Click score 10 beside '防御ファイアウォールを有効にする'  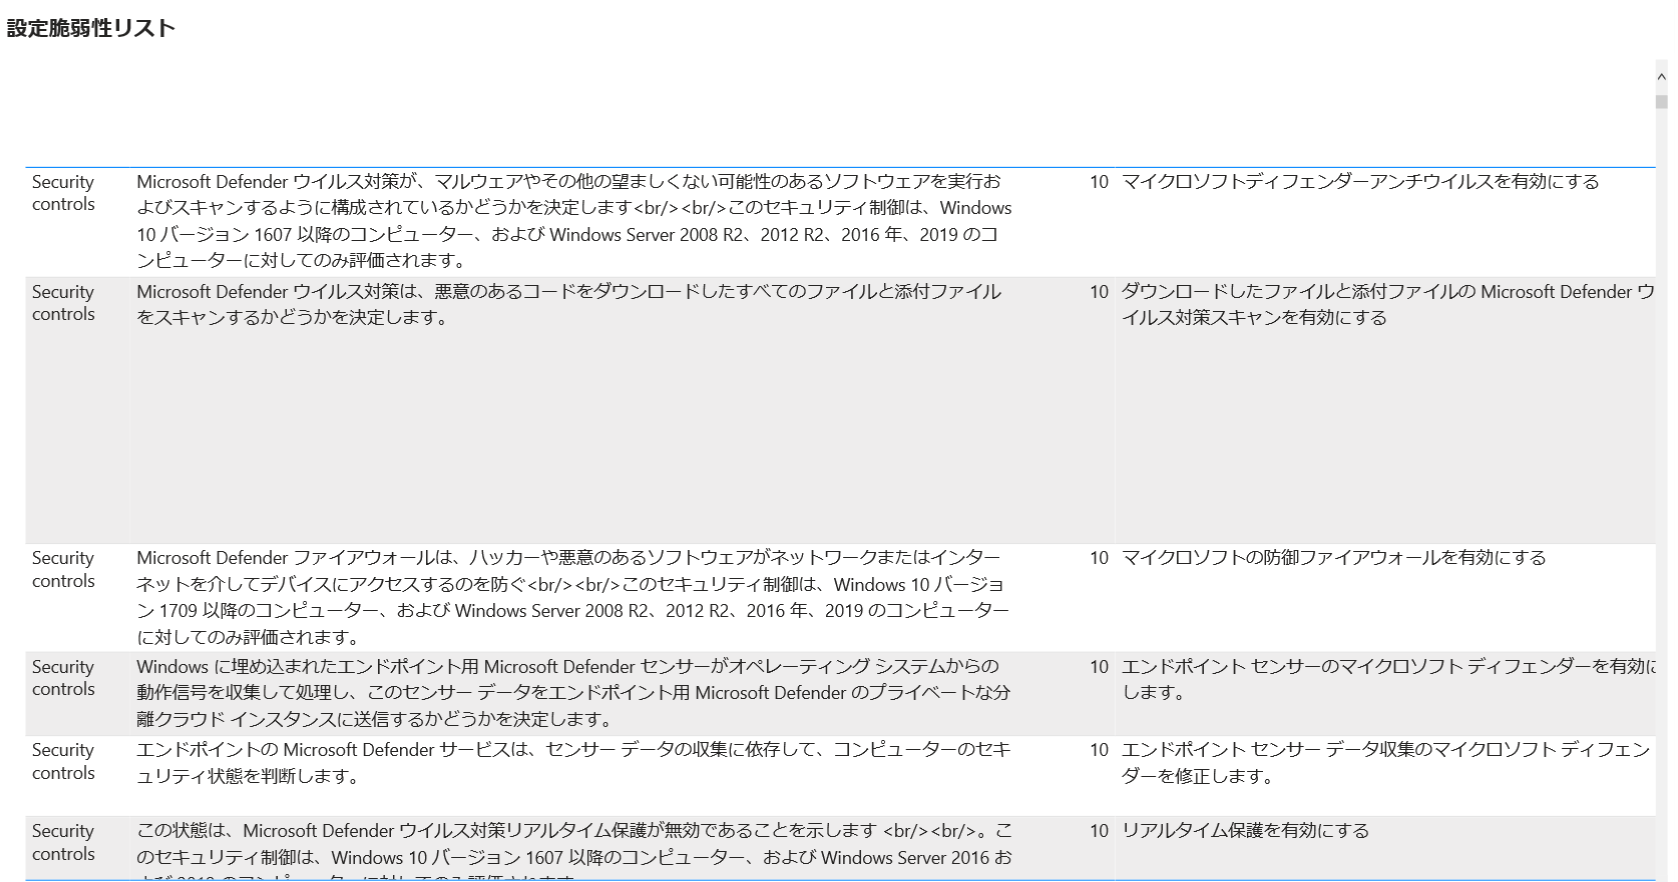coord(1099,558)
